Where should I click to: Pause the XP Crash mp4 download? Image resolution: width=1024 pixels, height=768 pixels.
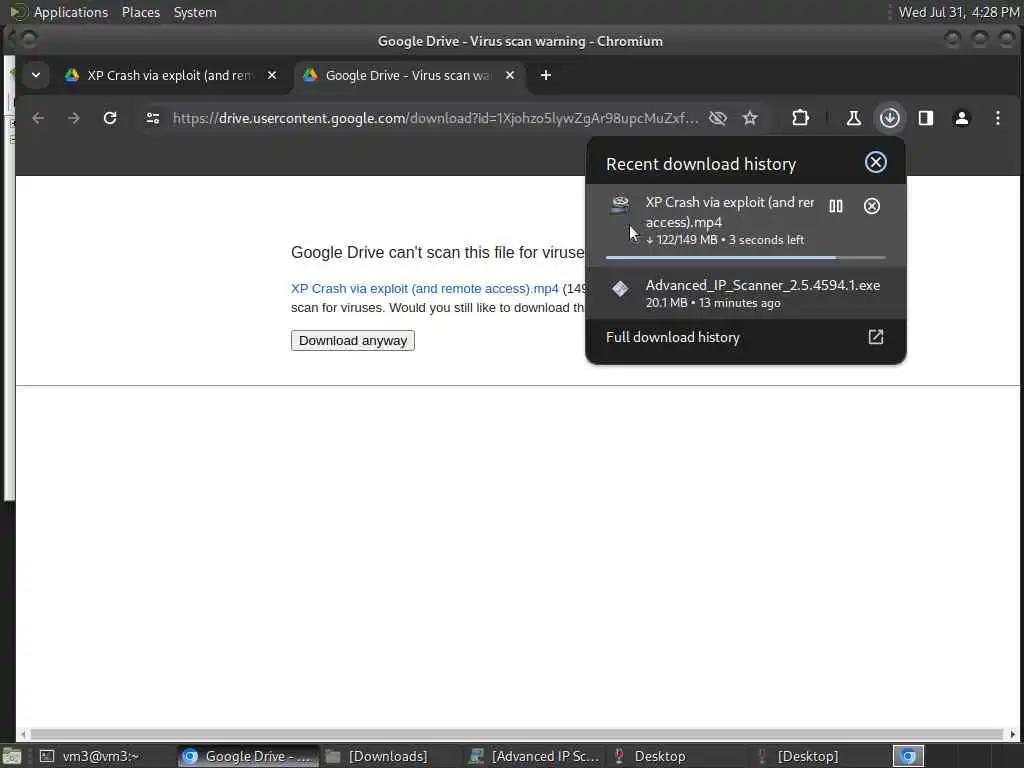(x=836, y=206)
